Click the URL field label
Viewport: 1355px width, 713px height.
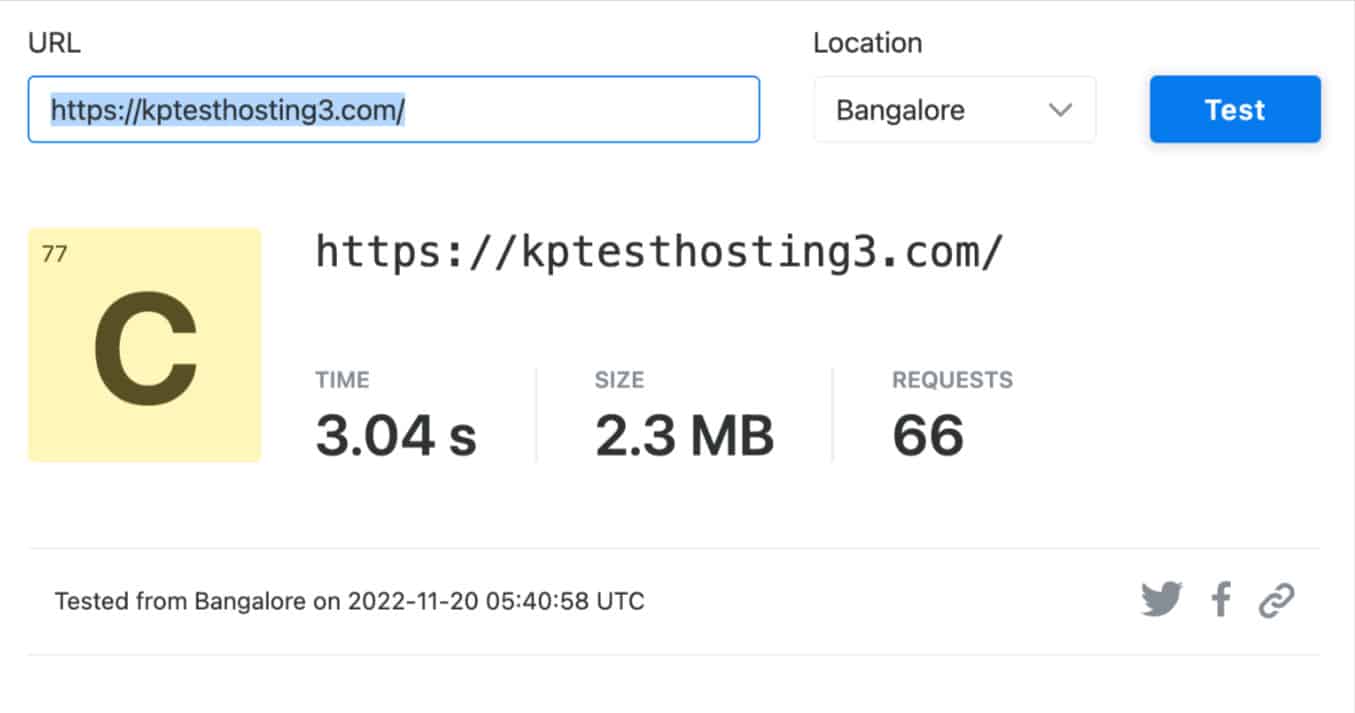[54, 43]
